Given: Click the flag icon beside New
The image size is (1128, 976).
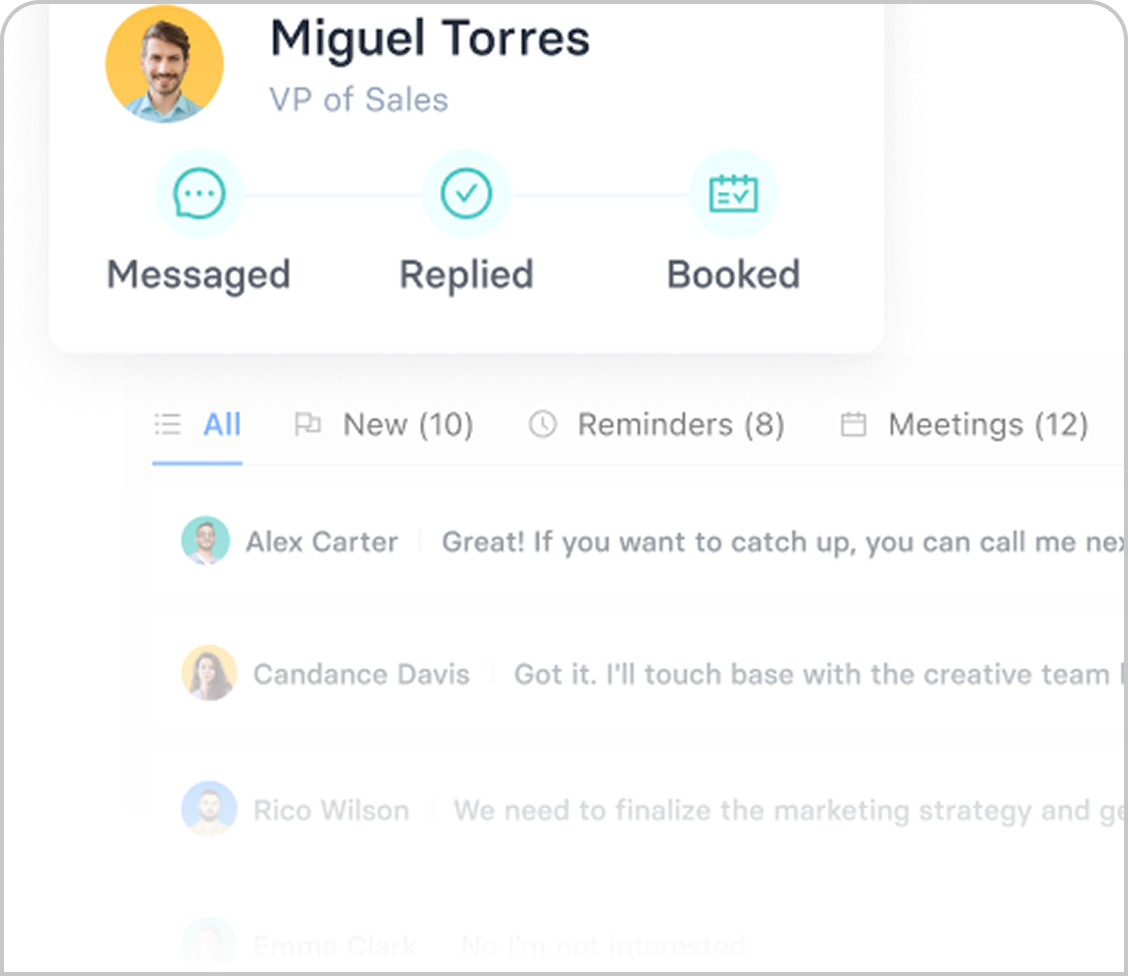Looking at the screenshot, I should pyautogui.click(x=307, y=425).
